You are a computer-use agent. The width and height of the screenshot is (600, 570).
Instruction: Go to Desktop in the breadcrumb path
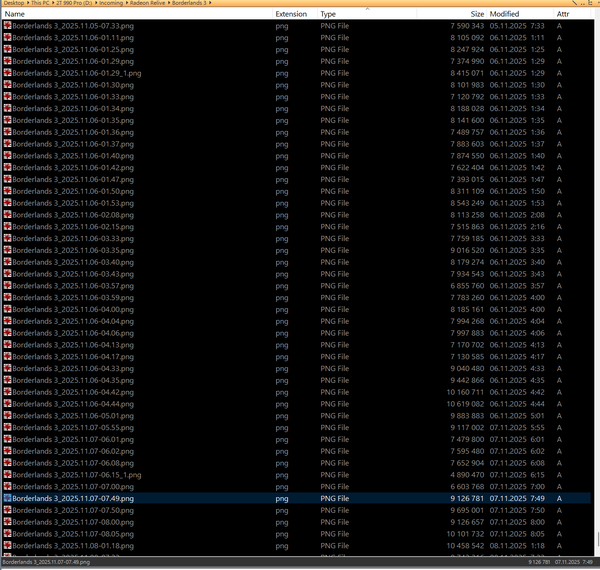click(x=14, y=3)
